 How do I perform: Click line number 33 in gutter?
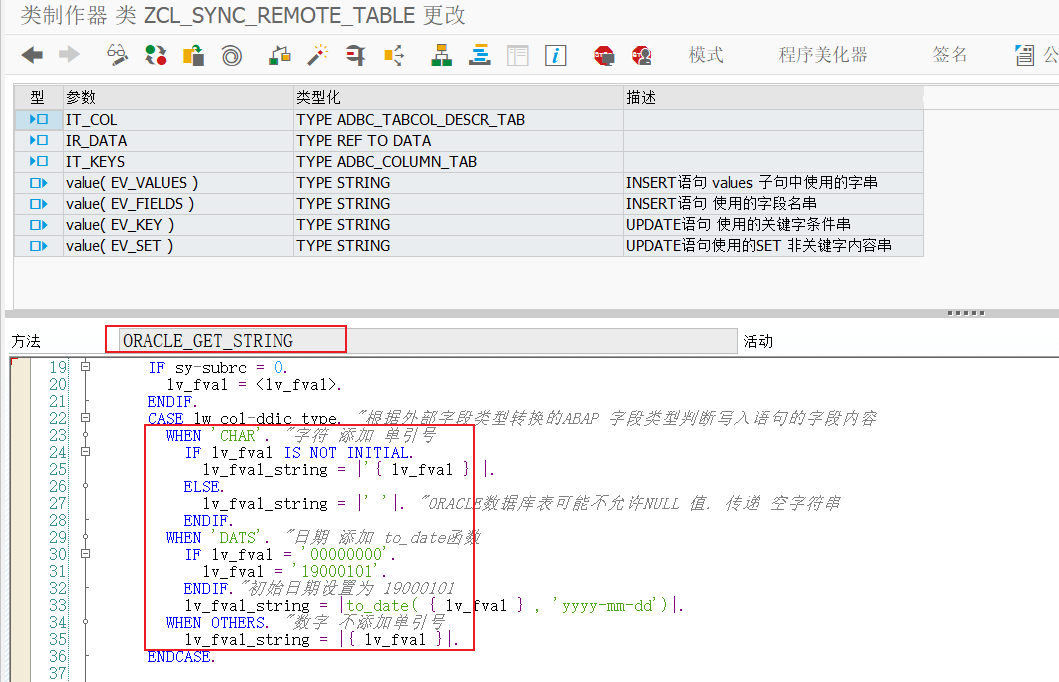(x=58, y=605)
